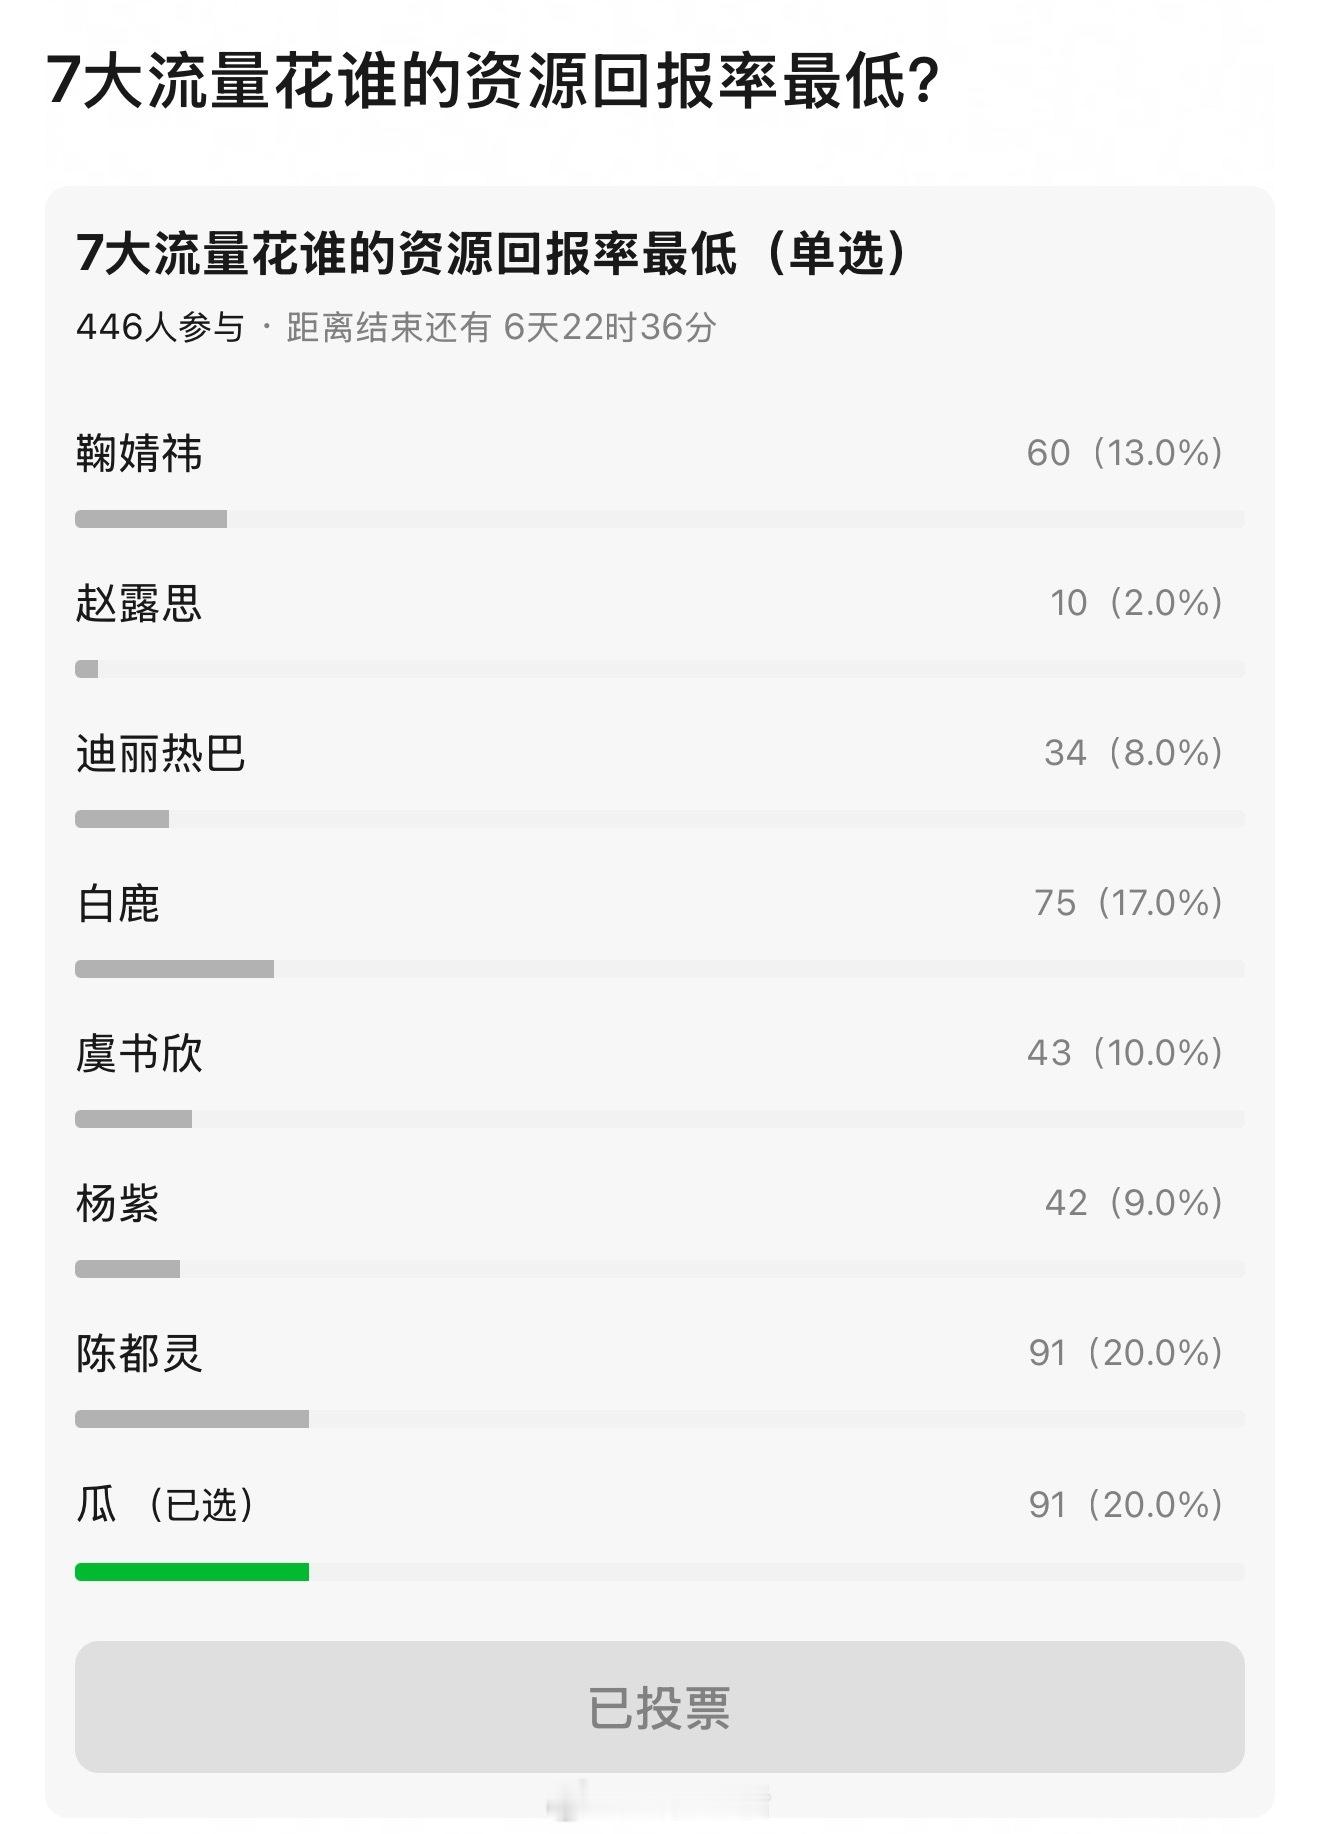The width and height of the screenshot is (1320, 1834).
Task: Pick the 杨紫 option
Action: pos(659,1227)
